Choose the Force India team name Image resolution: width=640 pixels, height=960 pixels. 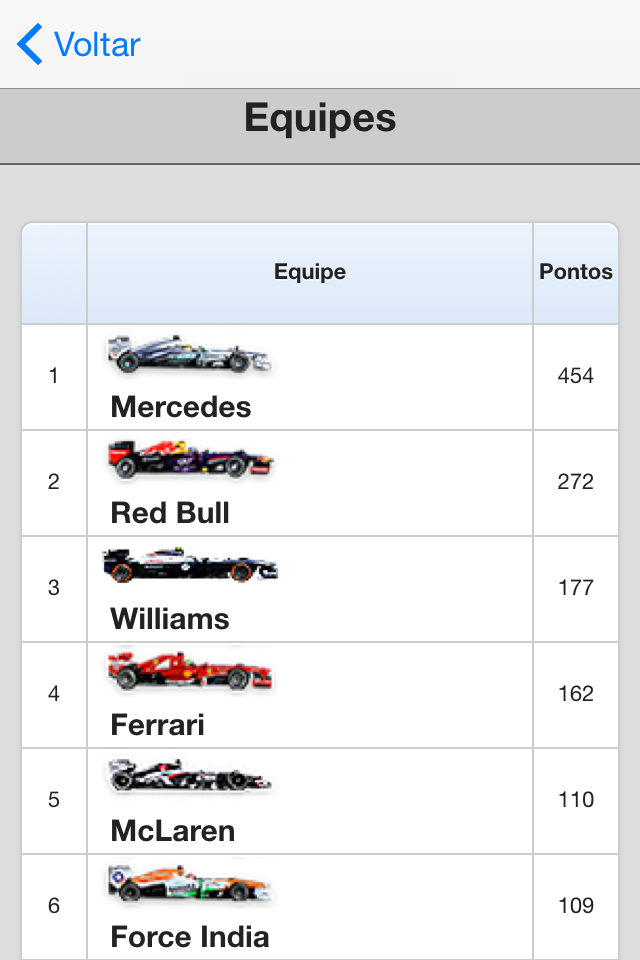tap(190, 937)
